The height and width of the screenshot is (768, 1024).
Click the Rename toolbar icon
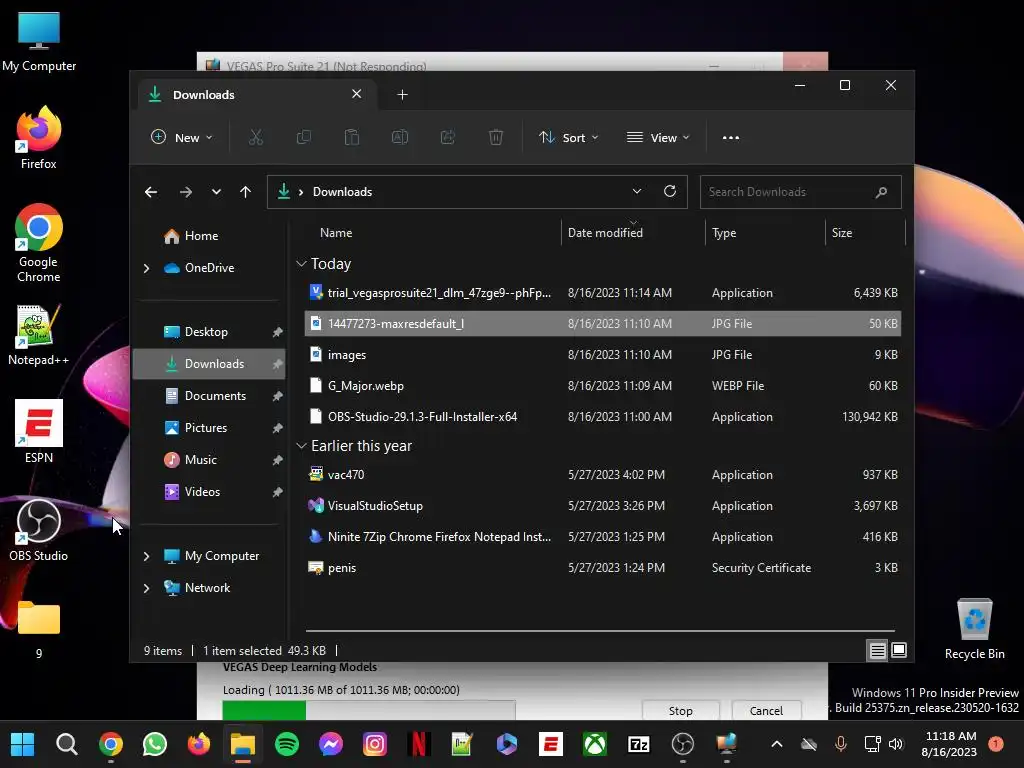coord(400,137)
